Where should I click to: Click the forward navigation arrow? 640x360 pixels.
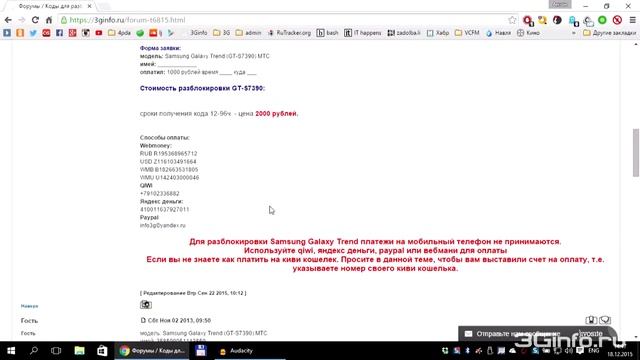(22, 20)
